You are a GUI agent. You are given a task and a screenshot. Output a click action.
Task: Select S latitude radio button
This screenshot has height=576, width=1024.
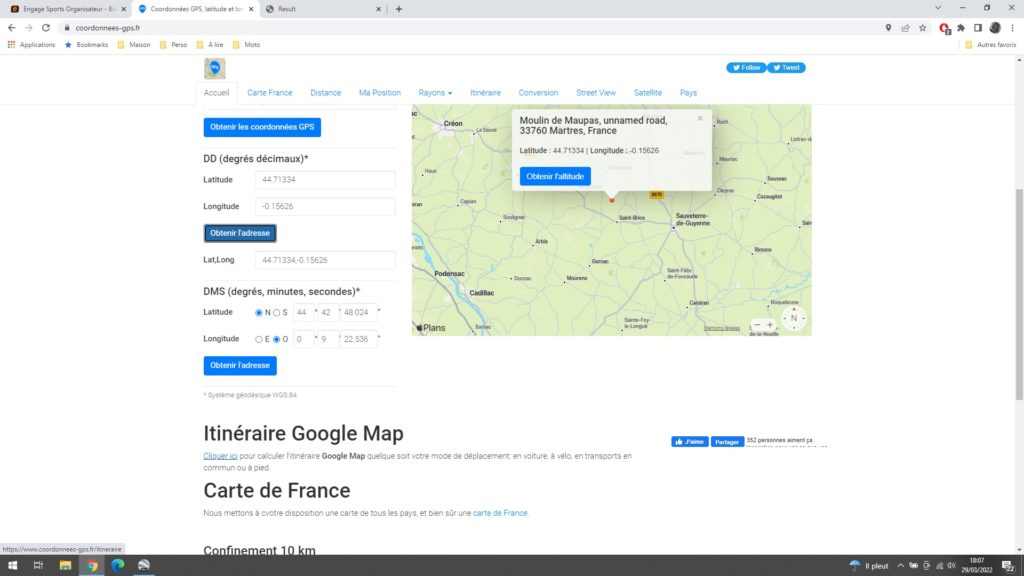(277, 312)
